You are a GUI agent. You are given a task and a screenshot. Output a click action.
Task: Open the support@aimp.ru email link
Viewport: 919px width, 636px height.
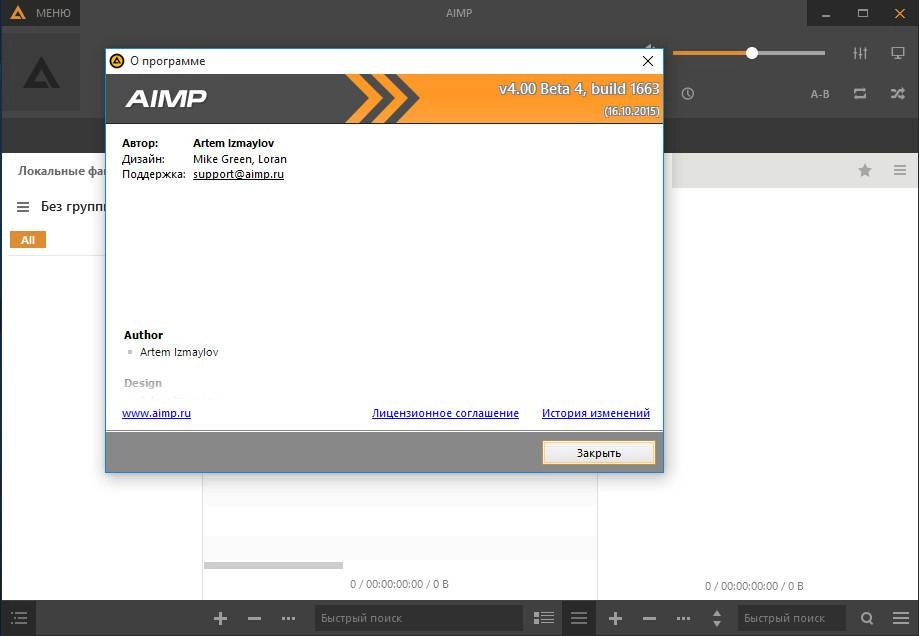239,174
